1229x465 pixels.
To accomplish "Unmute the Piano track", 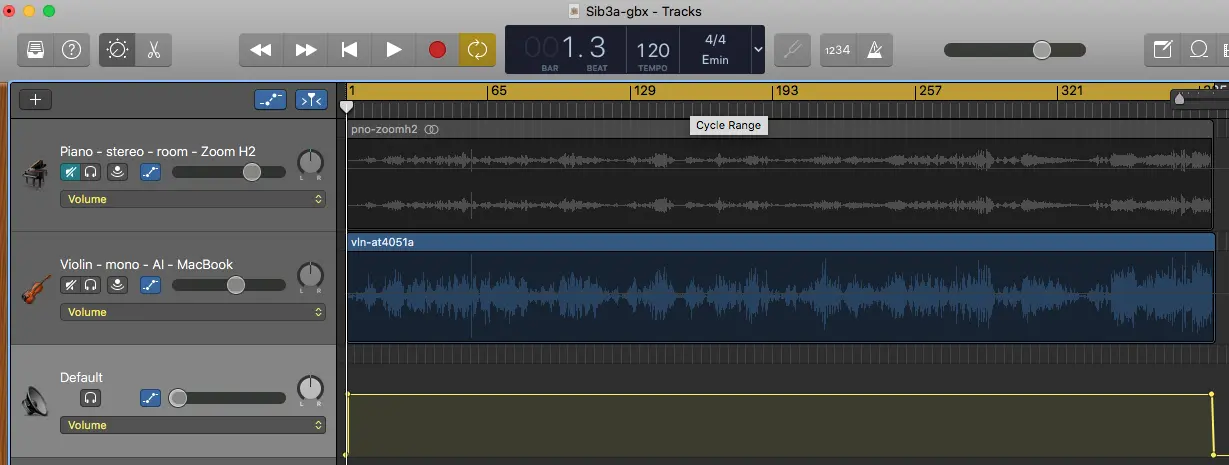I will [x=70, y=172].
